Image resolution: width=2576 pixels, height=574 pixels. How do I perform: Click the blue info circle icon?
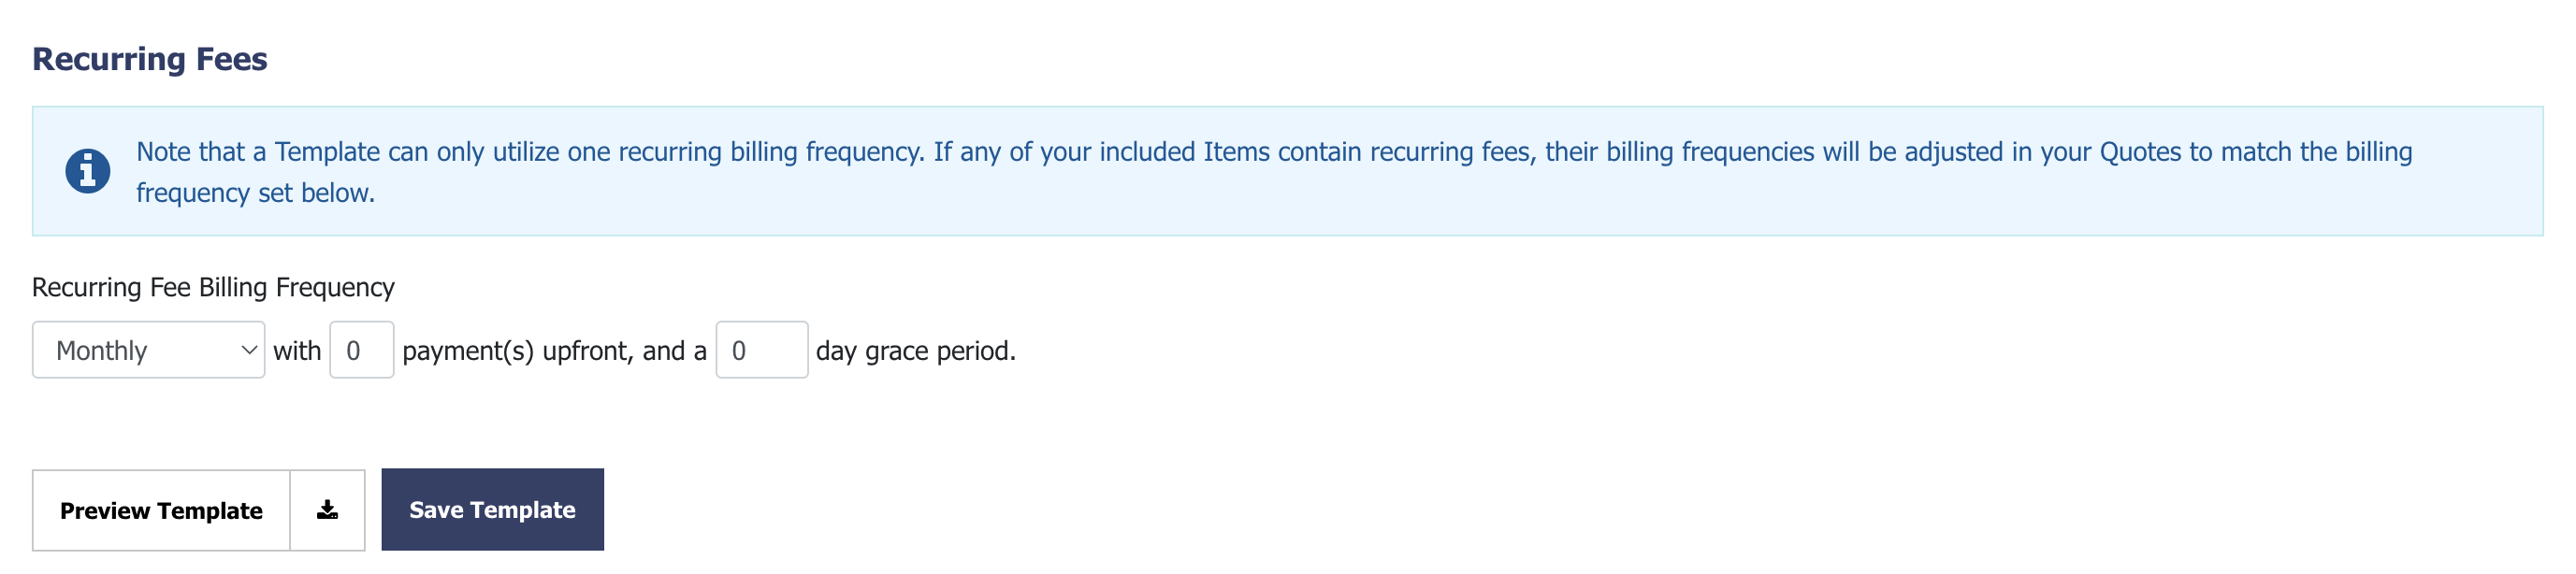(88, 171)
